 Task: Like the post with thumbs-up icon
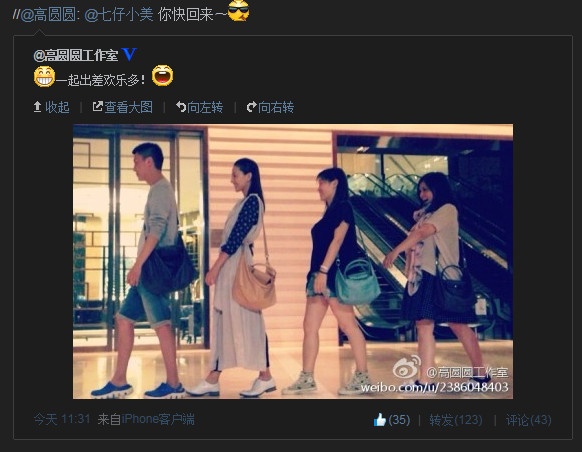coord(380,420)
